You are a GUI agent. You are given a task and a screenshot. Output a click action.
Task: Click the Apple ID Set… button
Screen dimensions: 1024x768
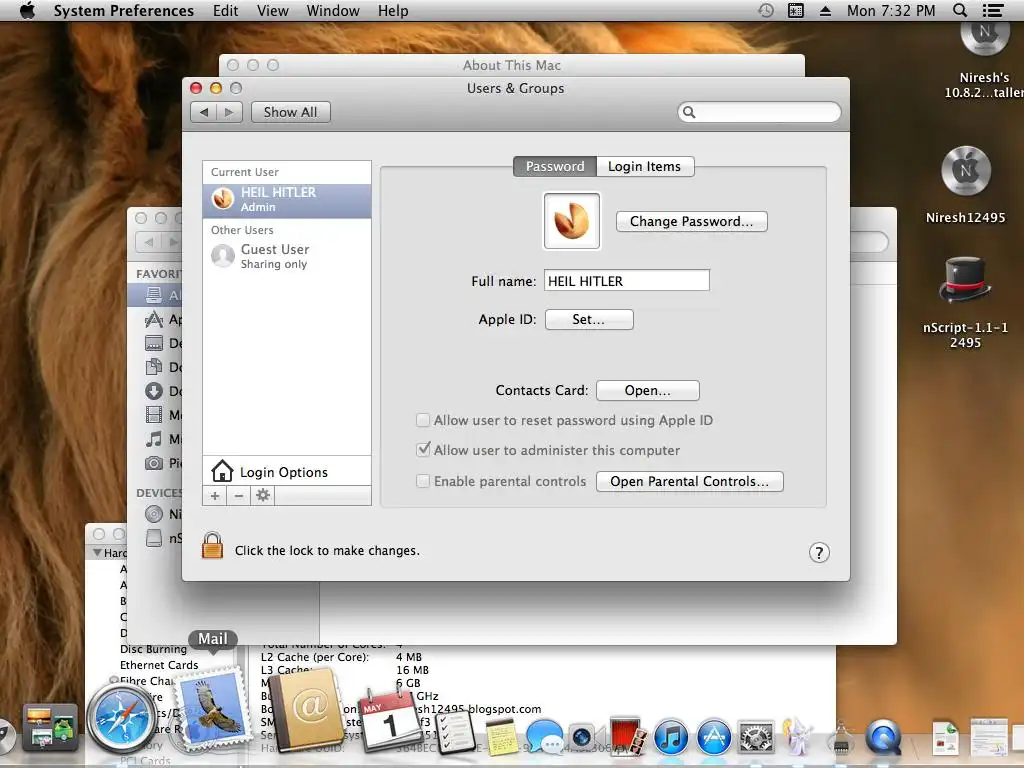(x=589, y=319)
